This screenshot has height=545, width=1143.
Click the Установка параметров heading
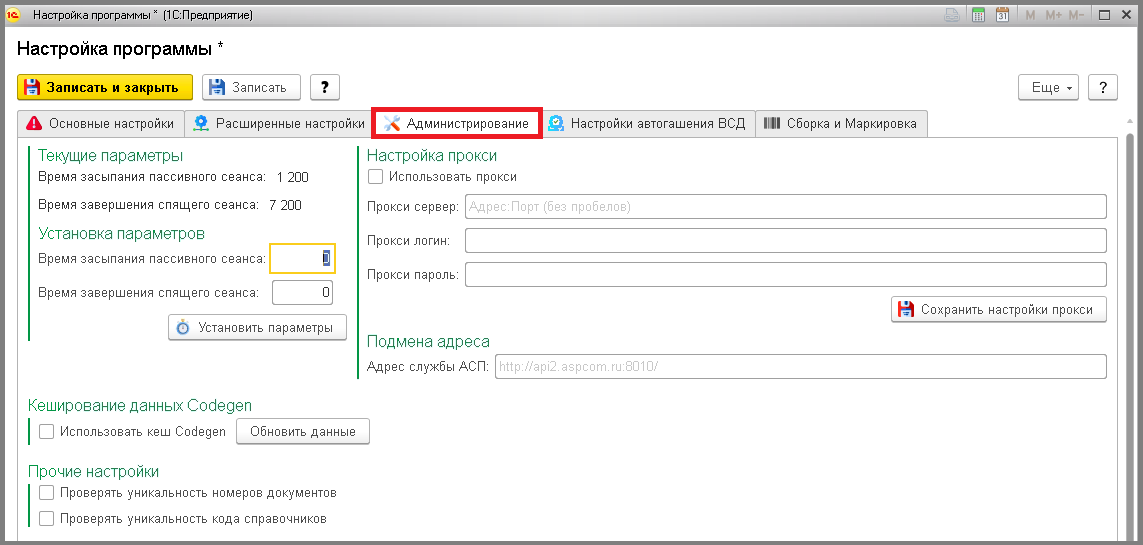coord(121,233)
